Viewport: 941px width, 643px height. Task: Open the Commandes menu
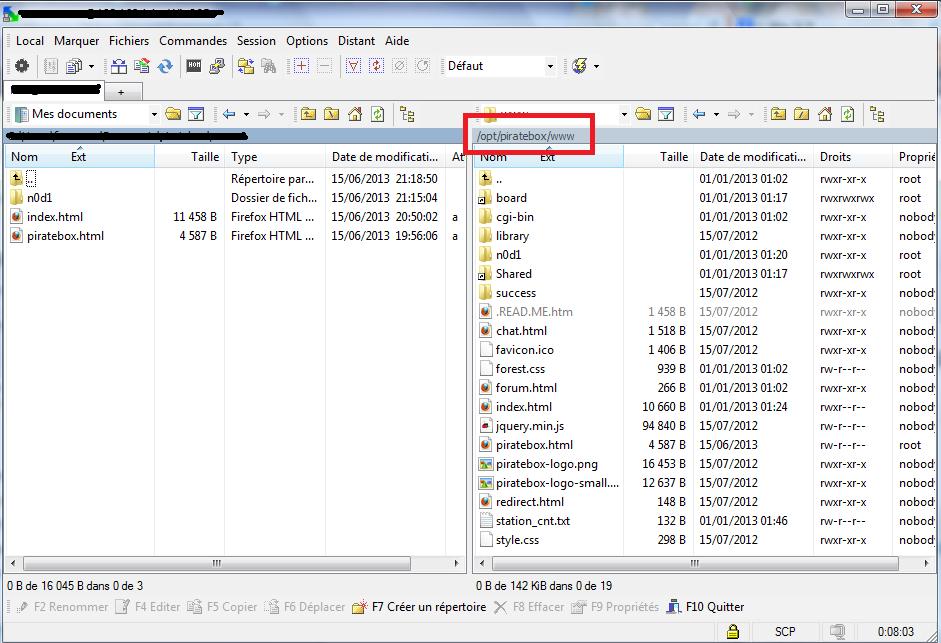(x=193, y=41)
